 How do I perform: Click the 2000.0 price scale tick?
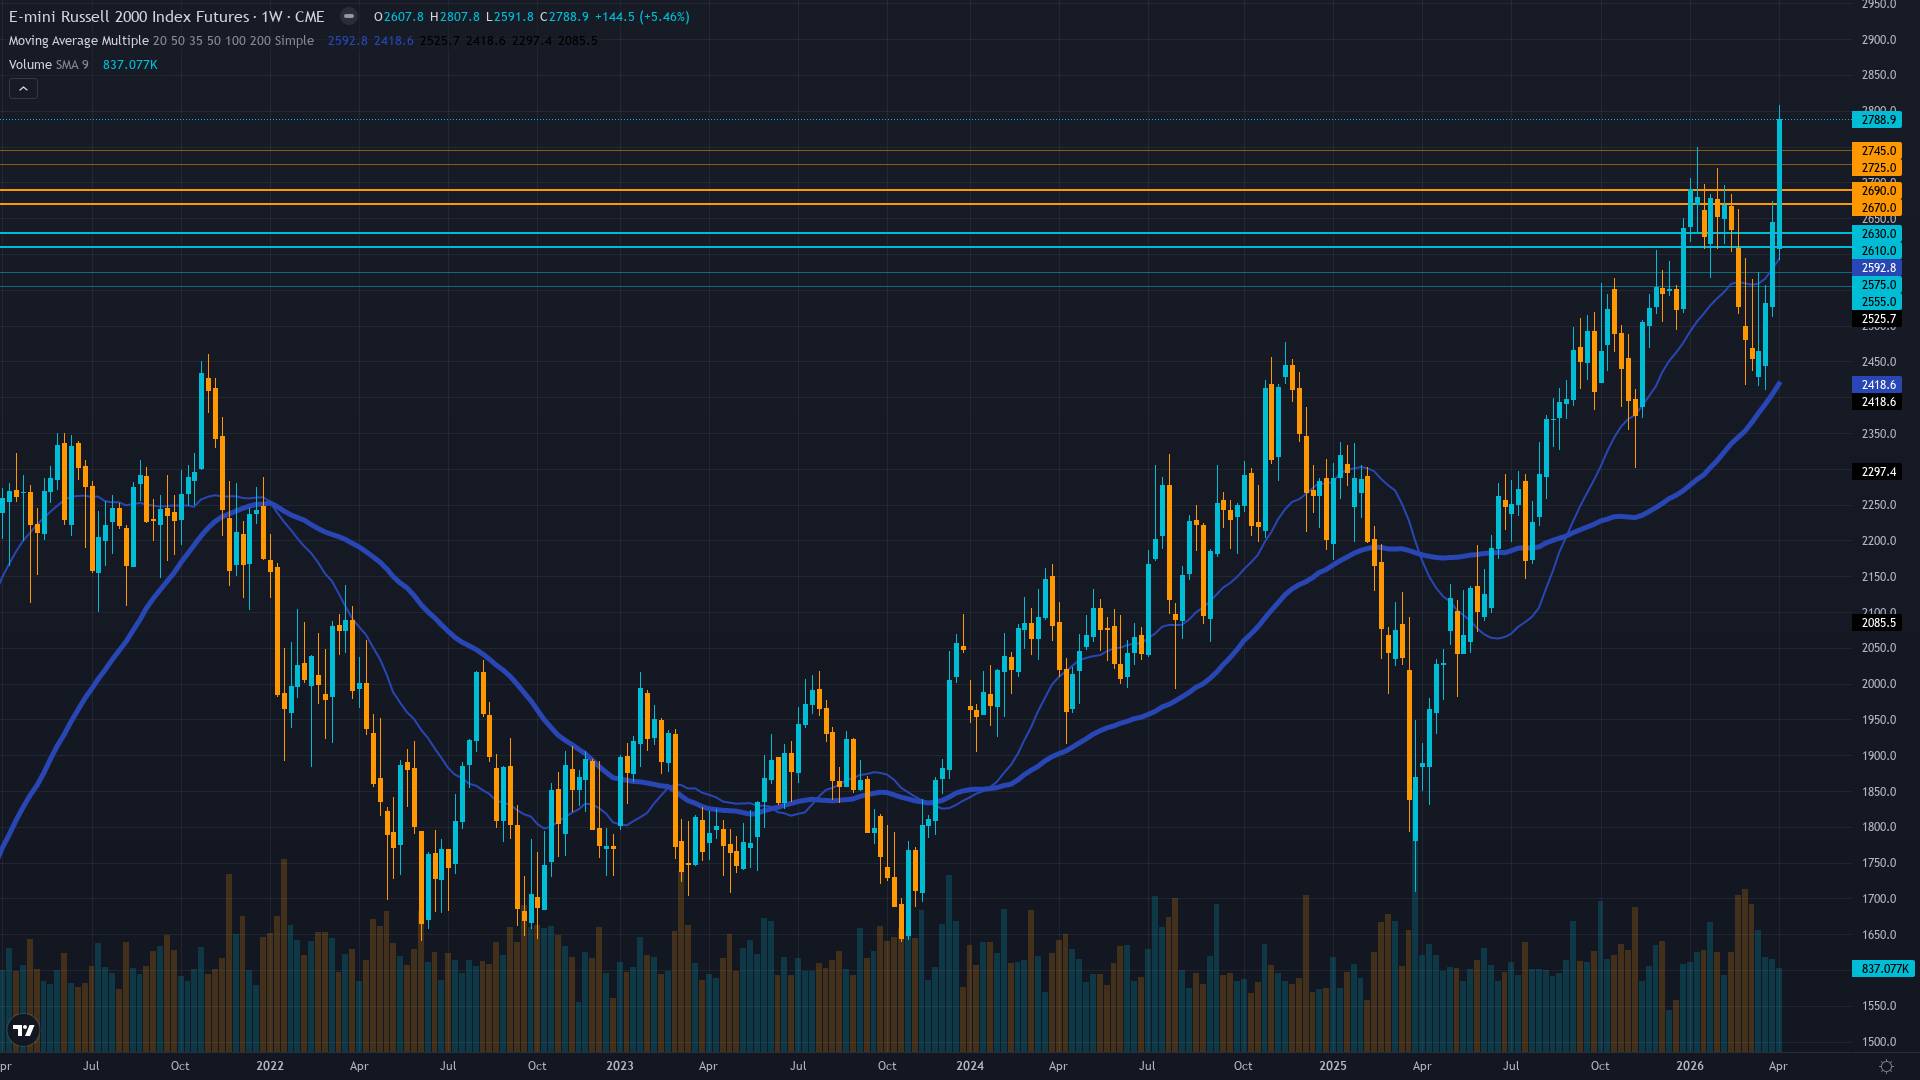(x=1878, y=684)
